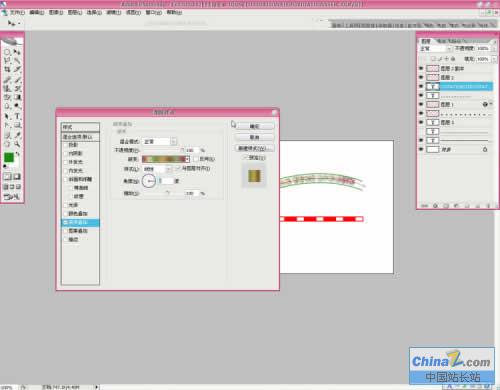
Task: Select 样式 (Styles) at list top
Action: [x=80, y=127]
